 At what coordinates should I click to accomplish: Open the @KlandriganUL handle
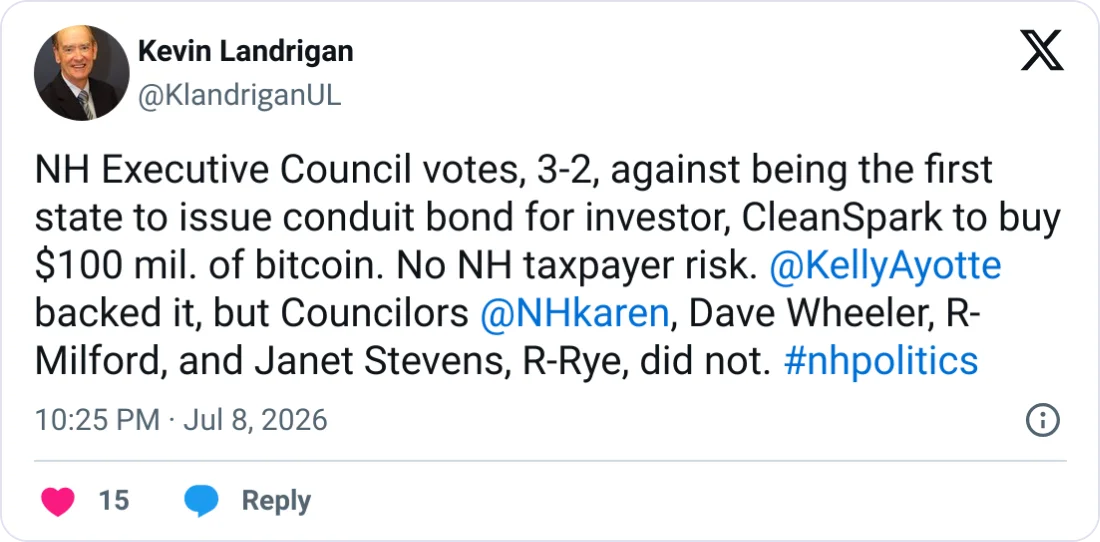tap(240, 97)
